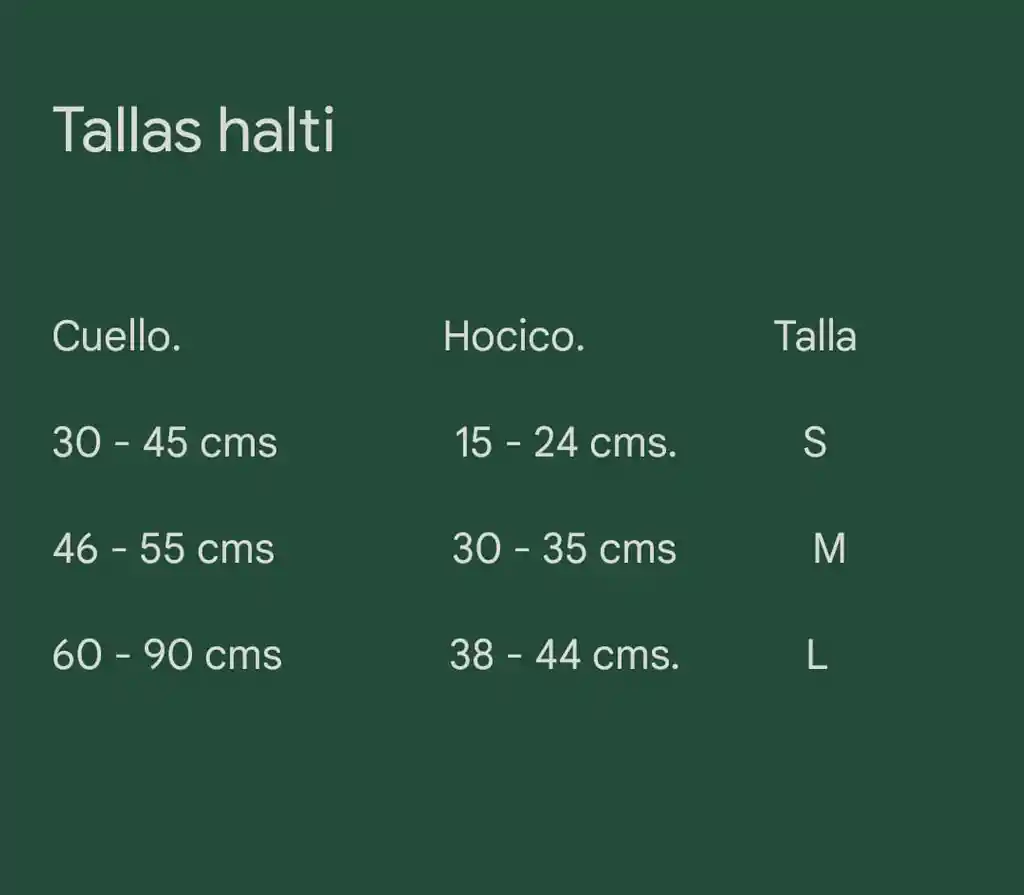This screenshot has height=895, width=1024.
Task: Select the snout measurement "15 - 24 cms."
Action: click(x=566, y=442)
